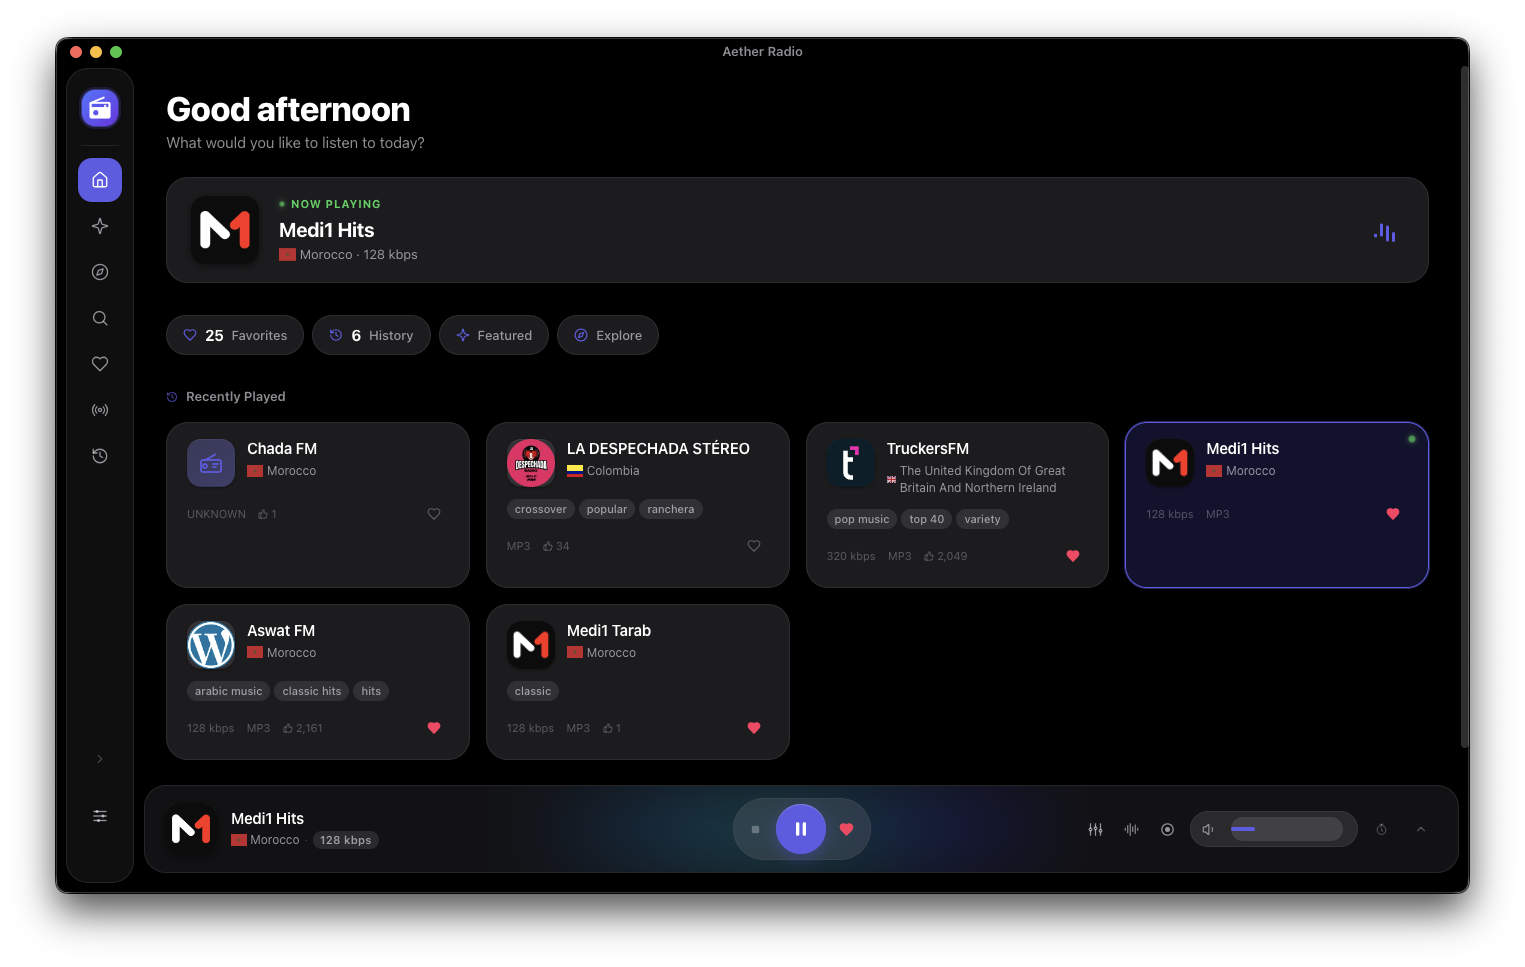Select the ranchera tag

pos(671,509)
